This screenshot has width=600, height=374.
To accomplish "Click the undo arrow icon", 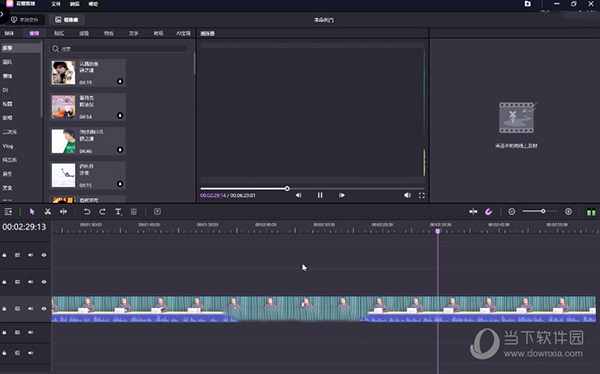I will click(x=87, y=212).
